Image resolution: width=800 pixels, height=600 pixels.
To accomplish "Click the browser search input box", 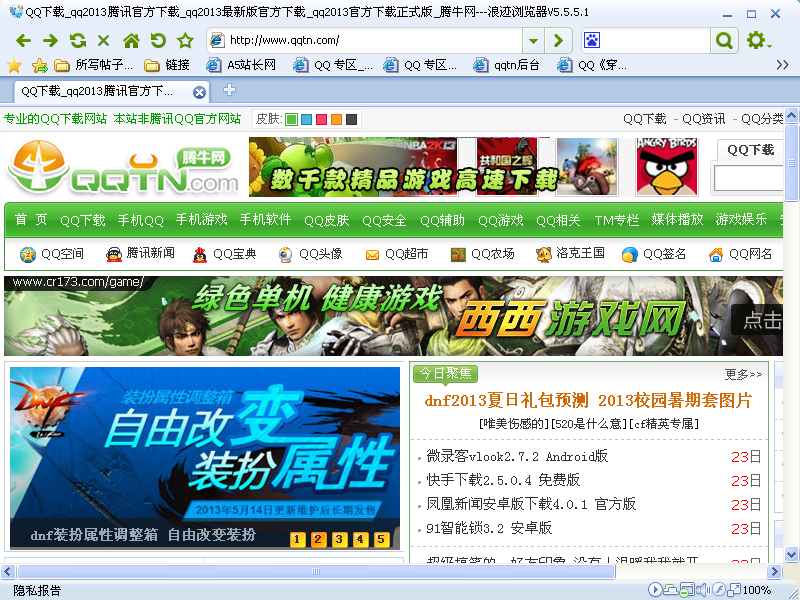I will coord(655,40).
